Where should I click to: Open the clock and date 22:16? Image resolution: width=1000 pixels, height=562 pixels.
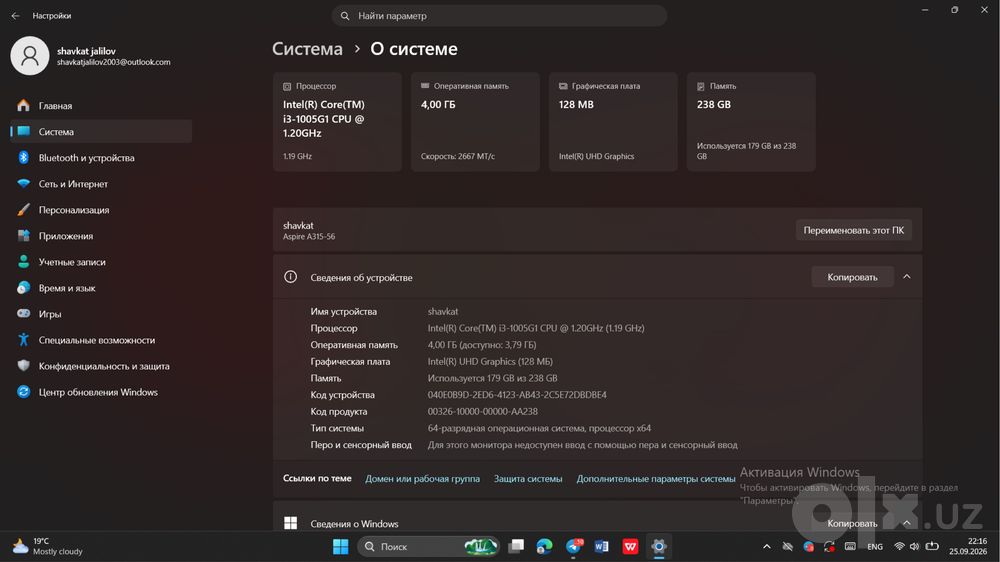tap(968, 547)
